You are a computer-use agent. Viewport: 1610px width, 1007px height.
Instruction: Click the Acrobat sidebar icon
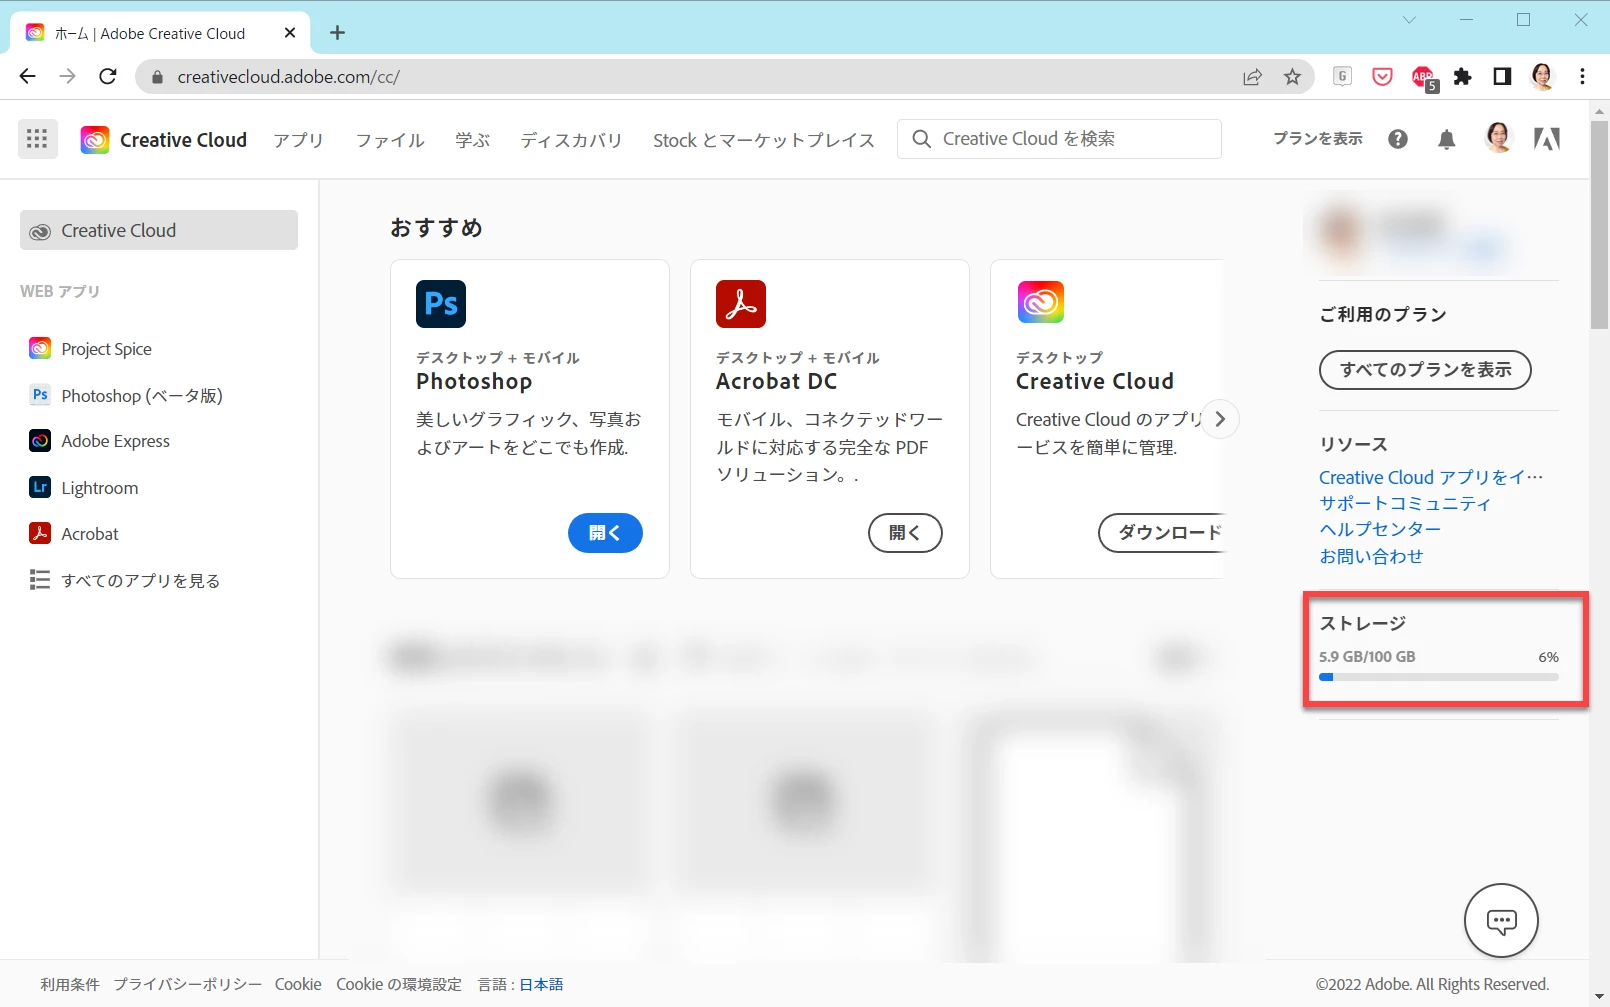pyautogui.click(x=40, y=533)
